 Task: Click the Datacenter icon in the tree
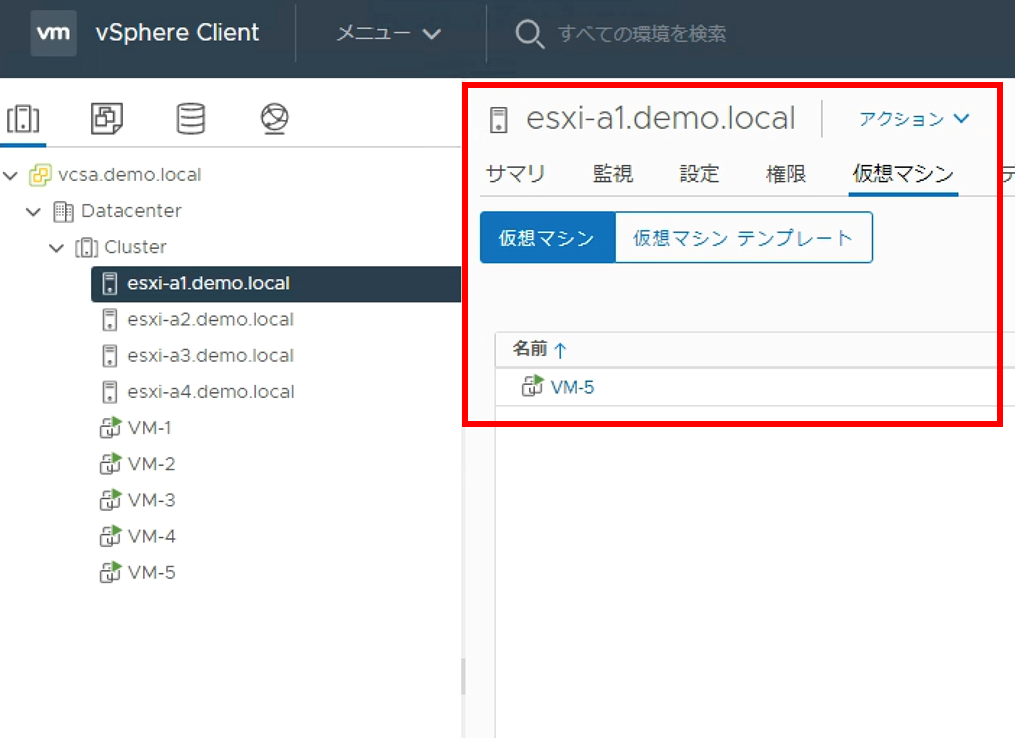[x=63, y=212]
